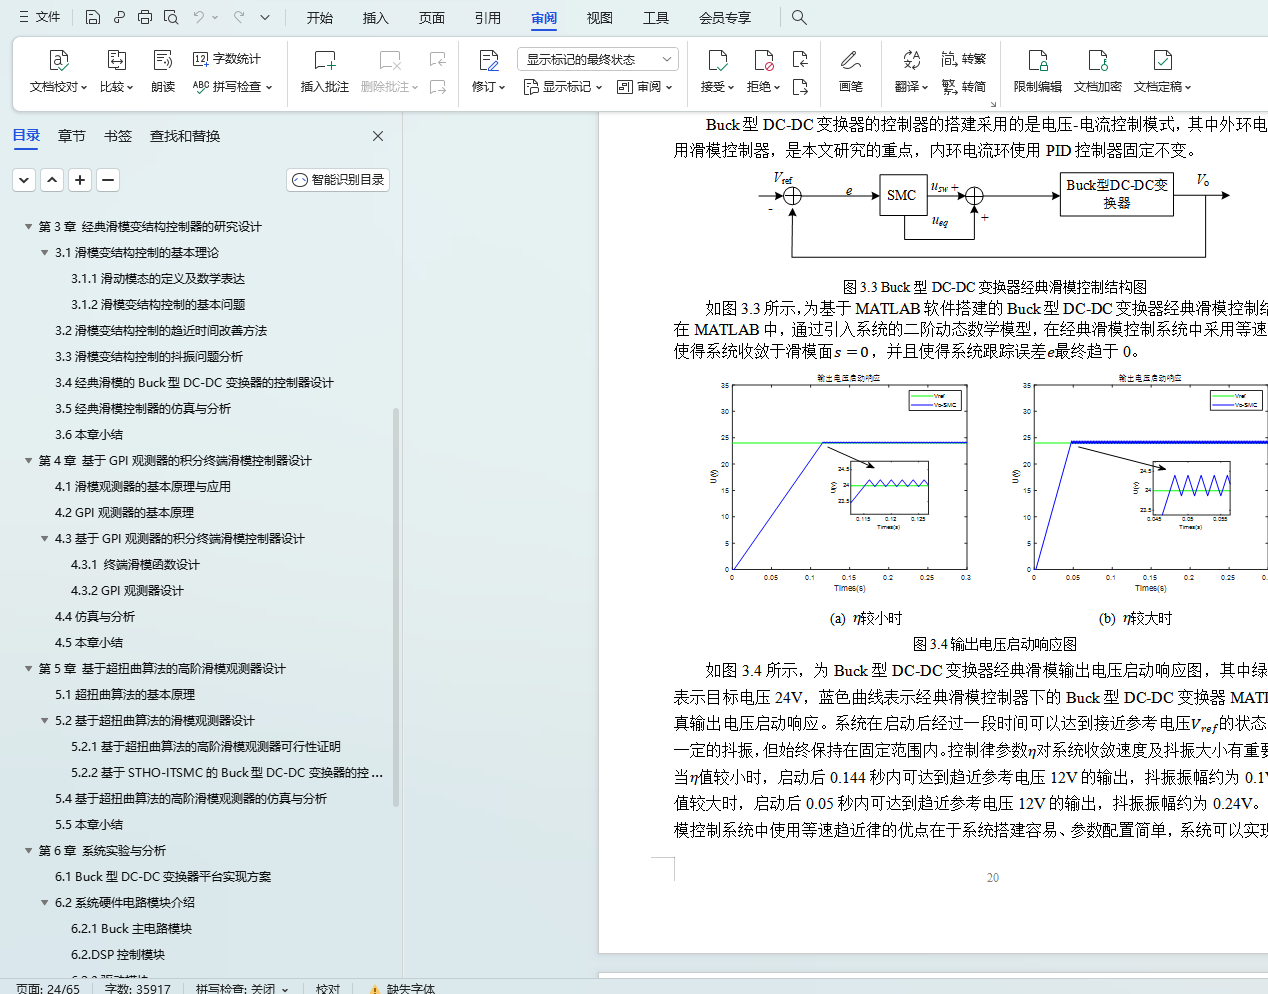The height and width of the screenshot is (994, 1268).
Task: Go to previous change icon
Action: click(800, 59)
